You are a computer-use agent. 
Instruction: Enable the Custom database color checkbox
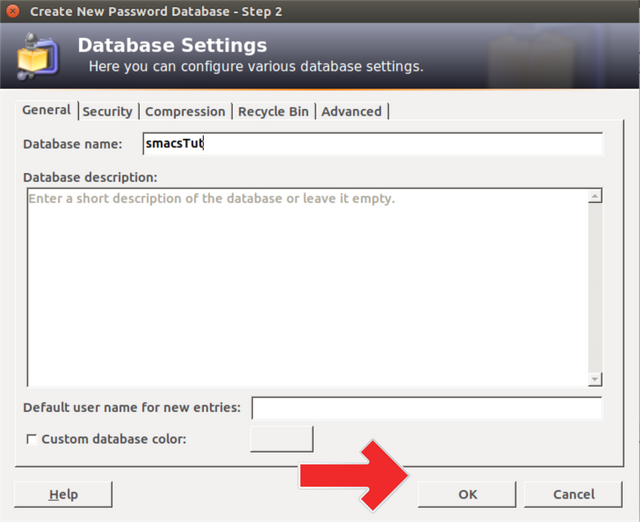click(x=31, y=439)
